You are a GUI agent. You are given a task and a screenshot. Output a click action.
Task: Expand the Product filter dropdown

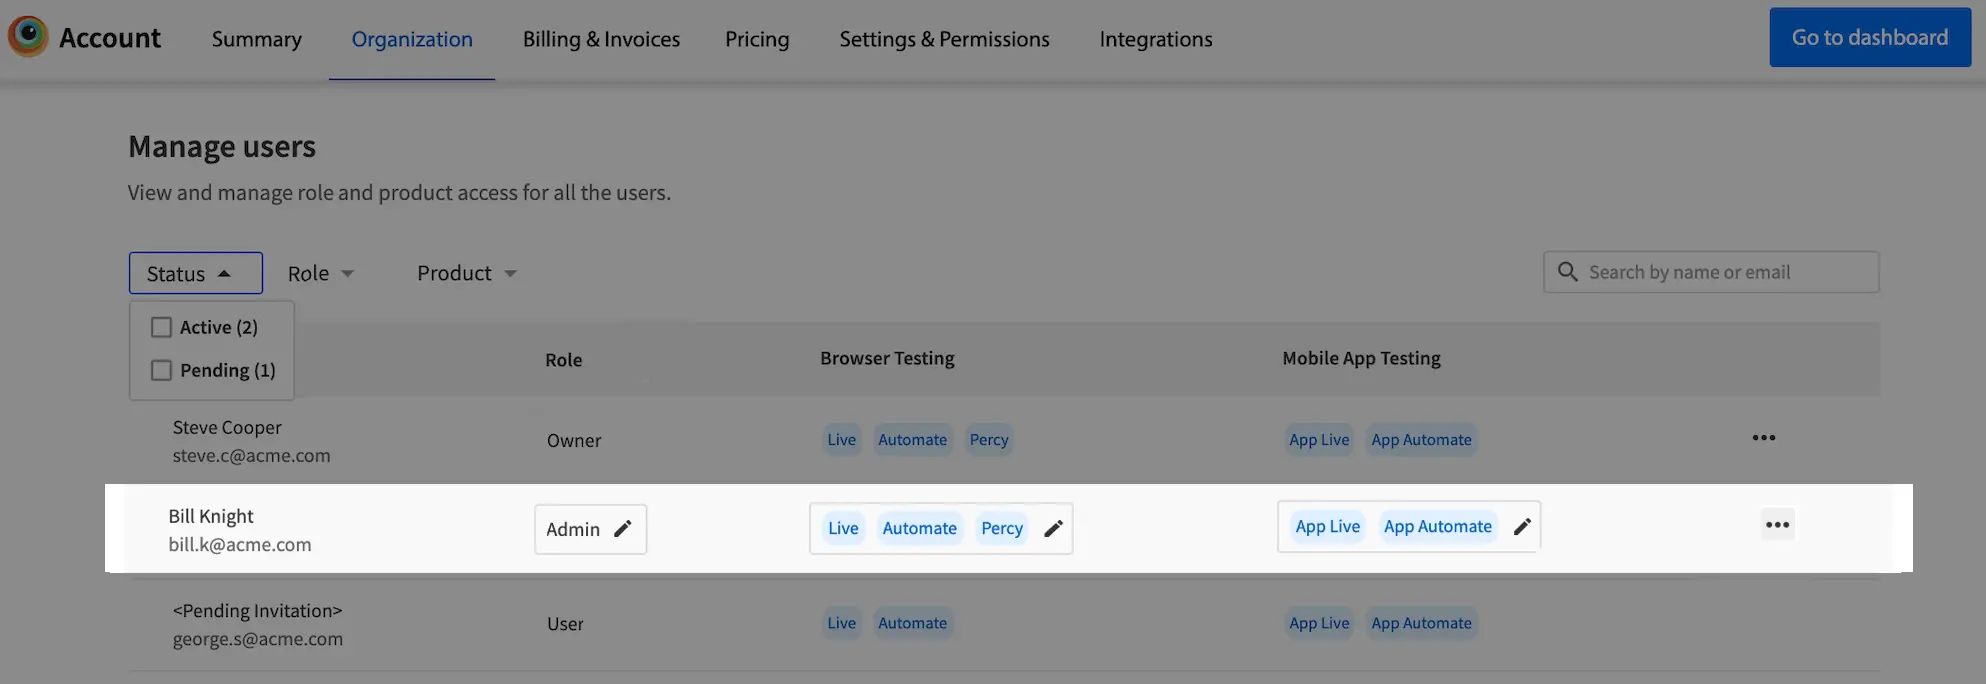(466, 273)
